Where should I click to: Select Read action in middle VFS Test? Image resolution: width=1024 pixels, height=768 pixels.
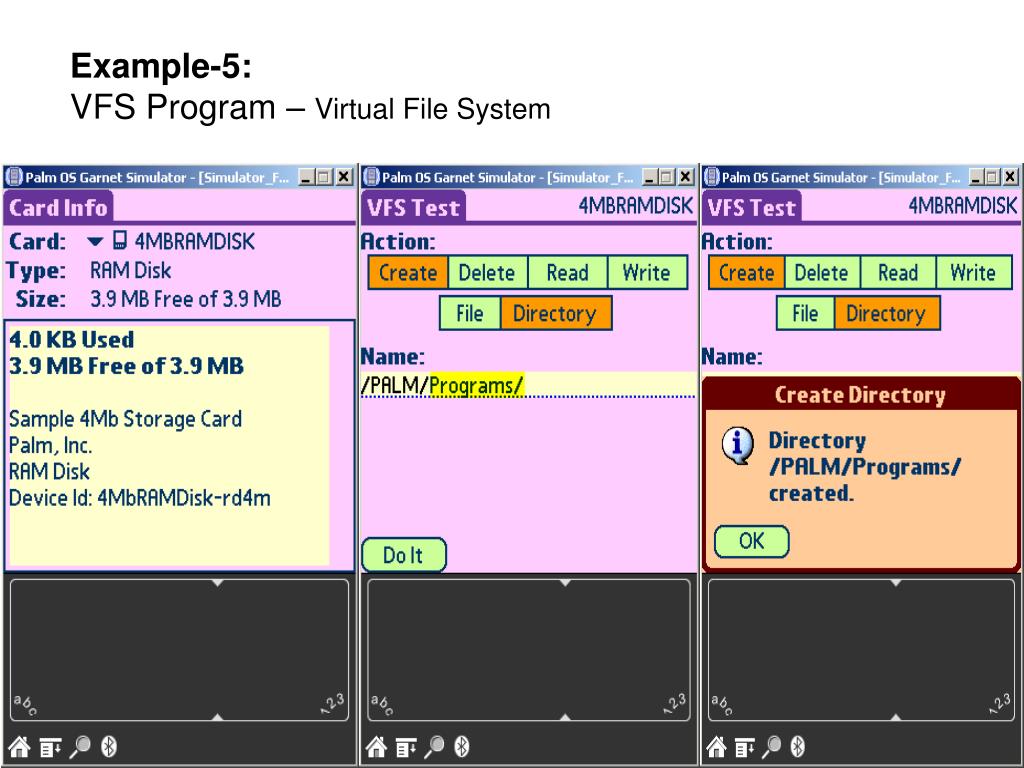(568, 272)
